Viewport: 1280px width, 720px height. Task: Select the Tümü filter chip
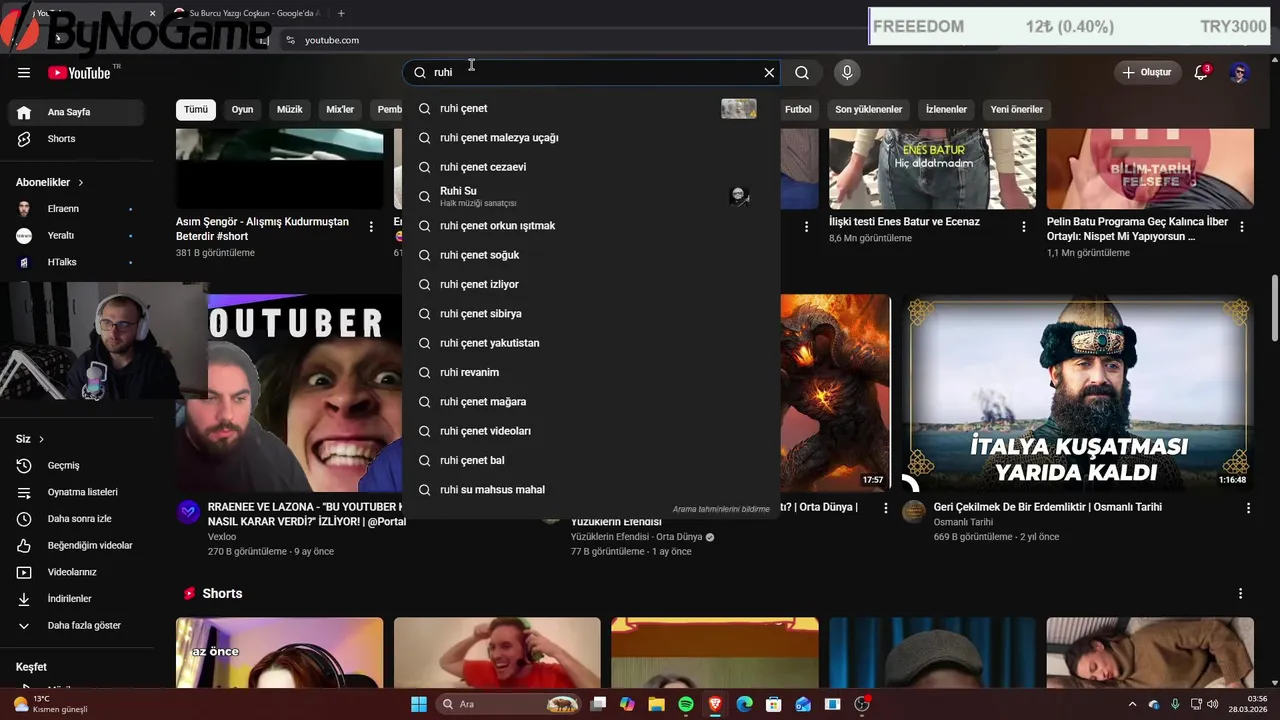coord(196,109)
